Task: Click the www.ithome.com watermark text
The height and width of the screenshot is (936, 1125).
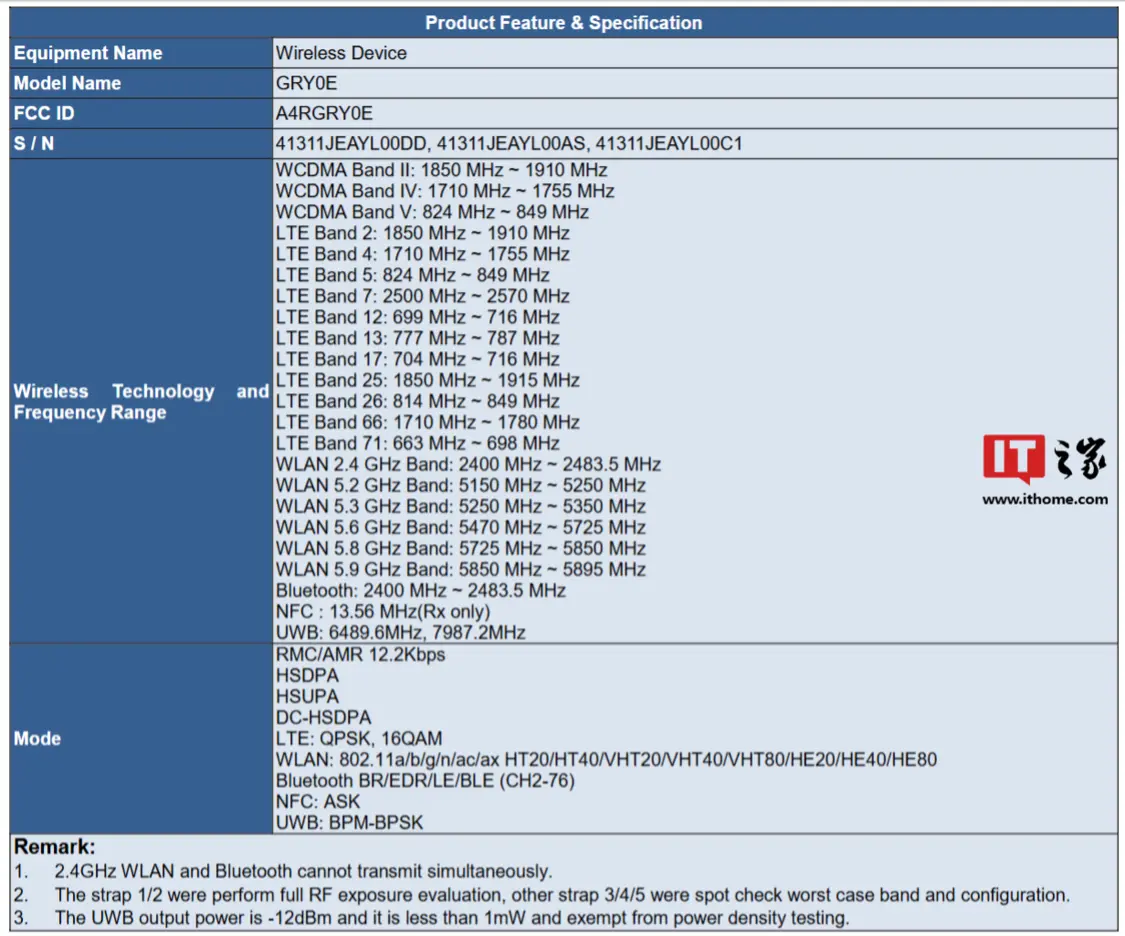Action: coord(1044,499)
